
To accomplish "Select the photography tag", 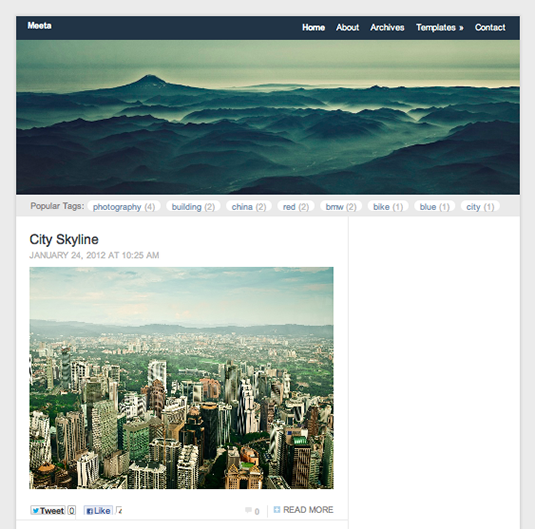I will (124, 207).
